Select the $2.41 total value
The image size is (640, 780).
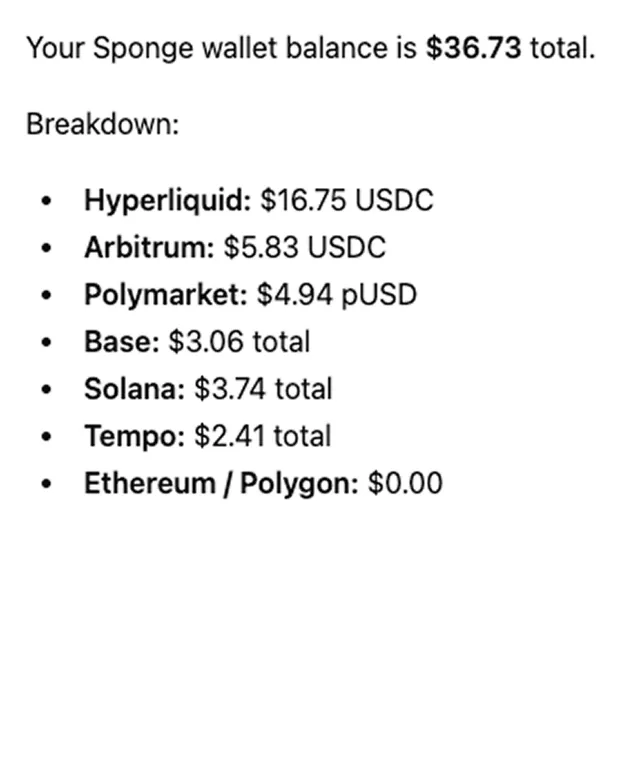263,436
